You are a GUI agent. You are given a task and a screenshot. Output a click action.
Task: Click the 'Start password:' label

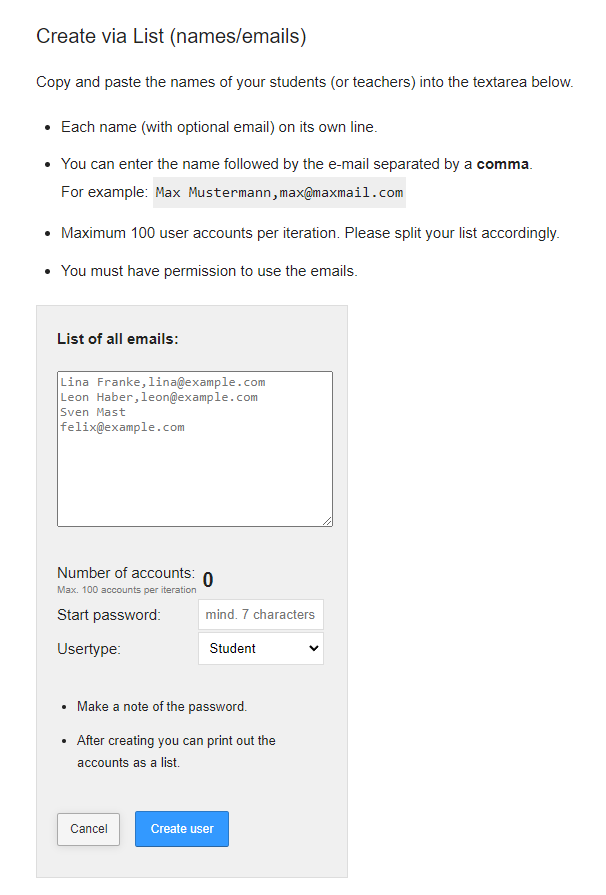[x=109, y=615]
